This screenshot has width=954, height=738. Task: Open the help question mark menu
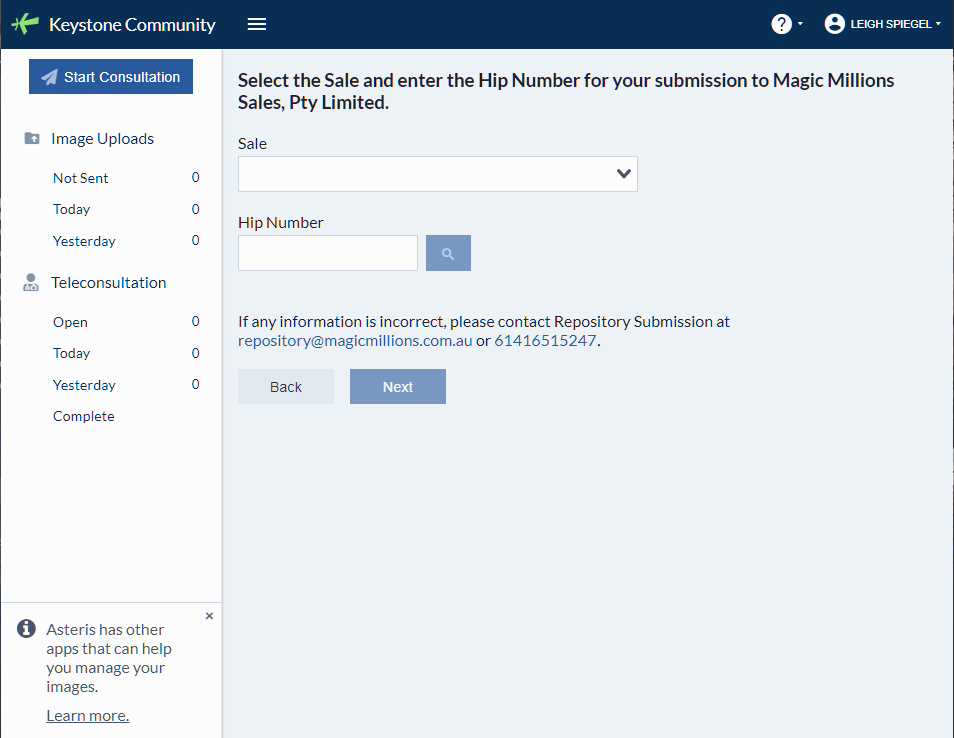(x=782, y=24)
